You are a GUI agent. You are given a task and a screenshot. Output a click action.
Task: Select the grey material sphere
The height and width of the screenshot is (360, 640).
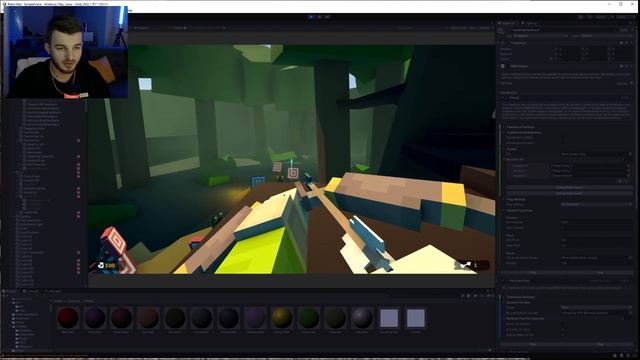point(362,318)
